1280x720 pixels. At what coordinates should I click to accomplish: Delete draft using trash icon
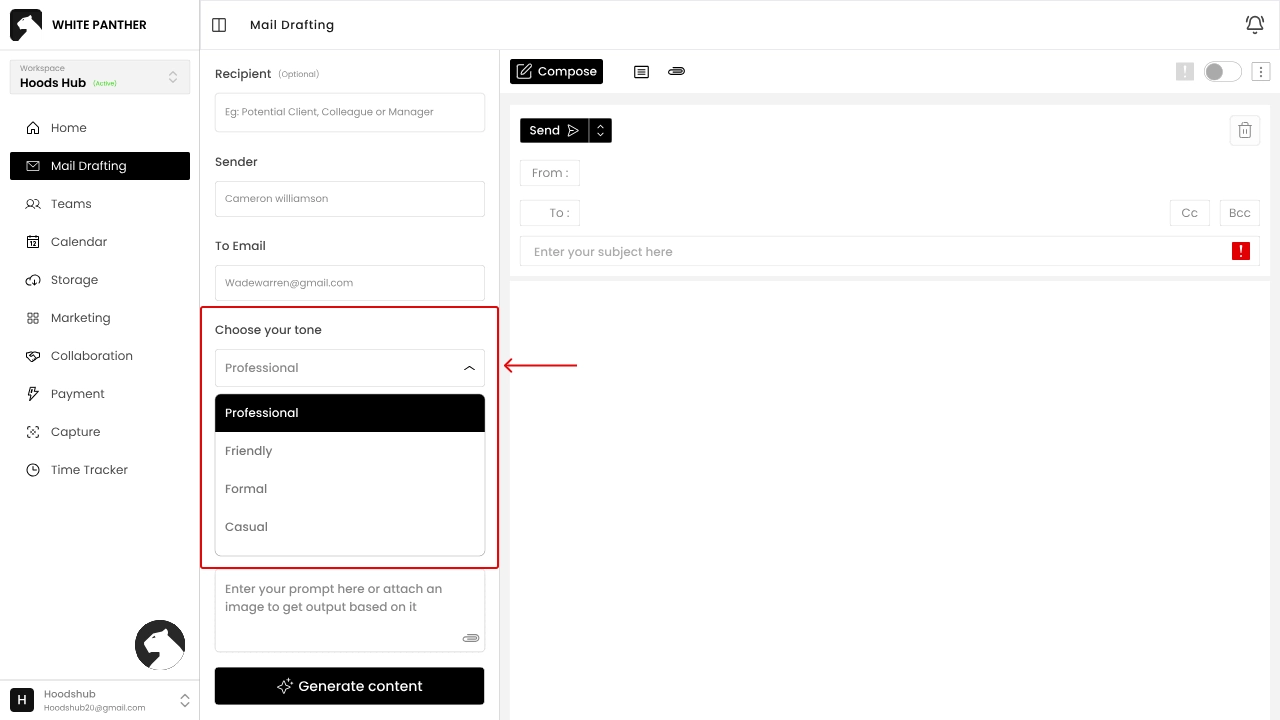[1244, 131]
